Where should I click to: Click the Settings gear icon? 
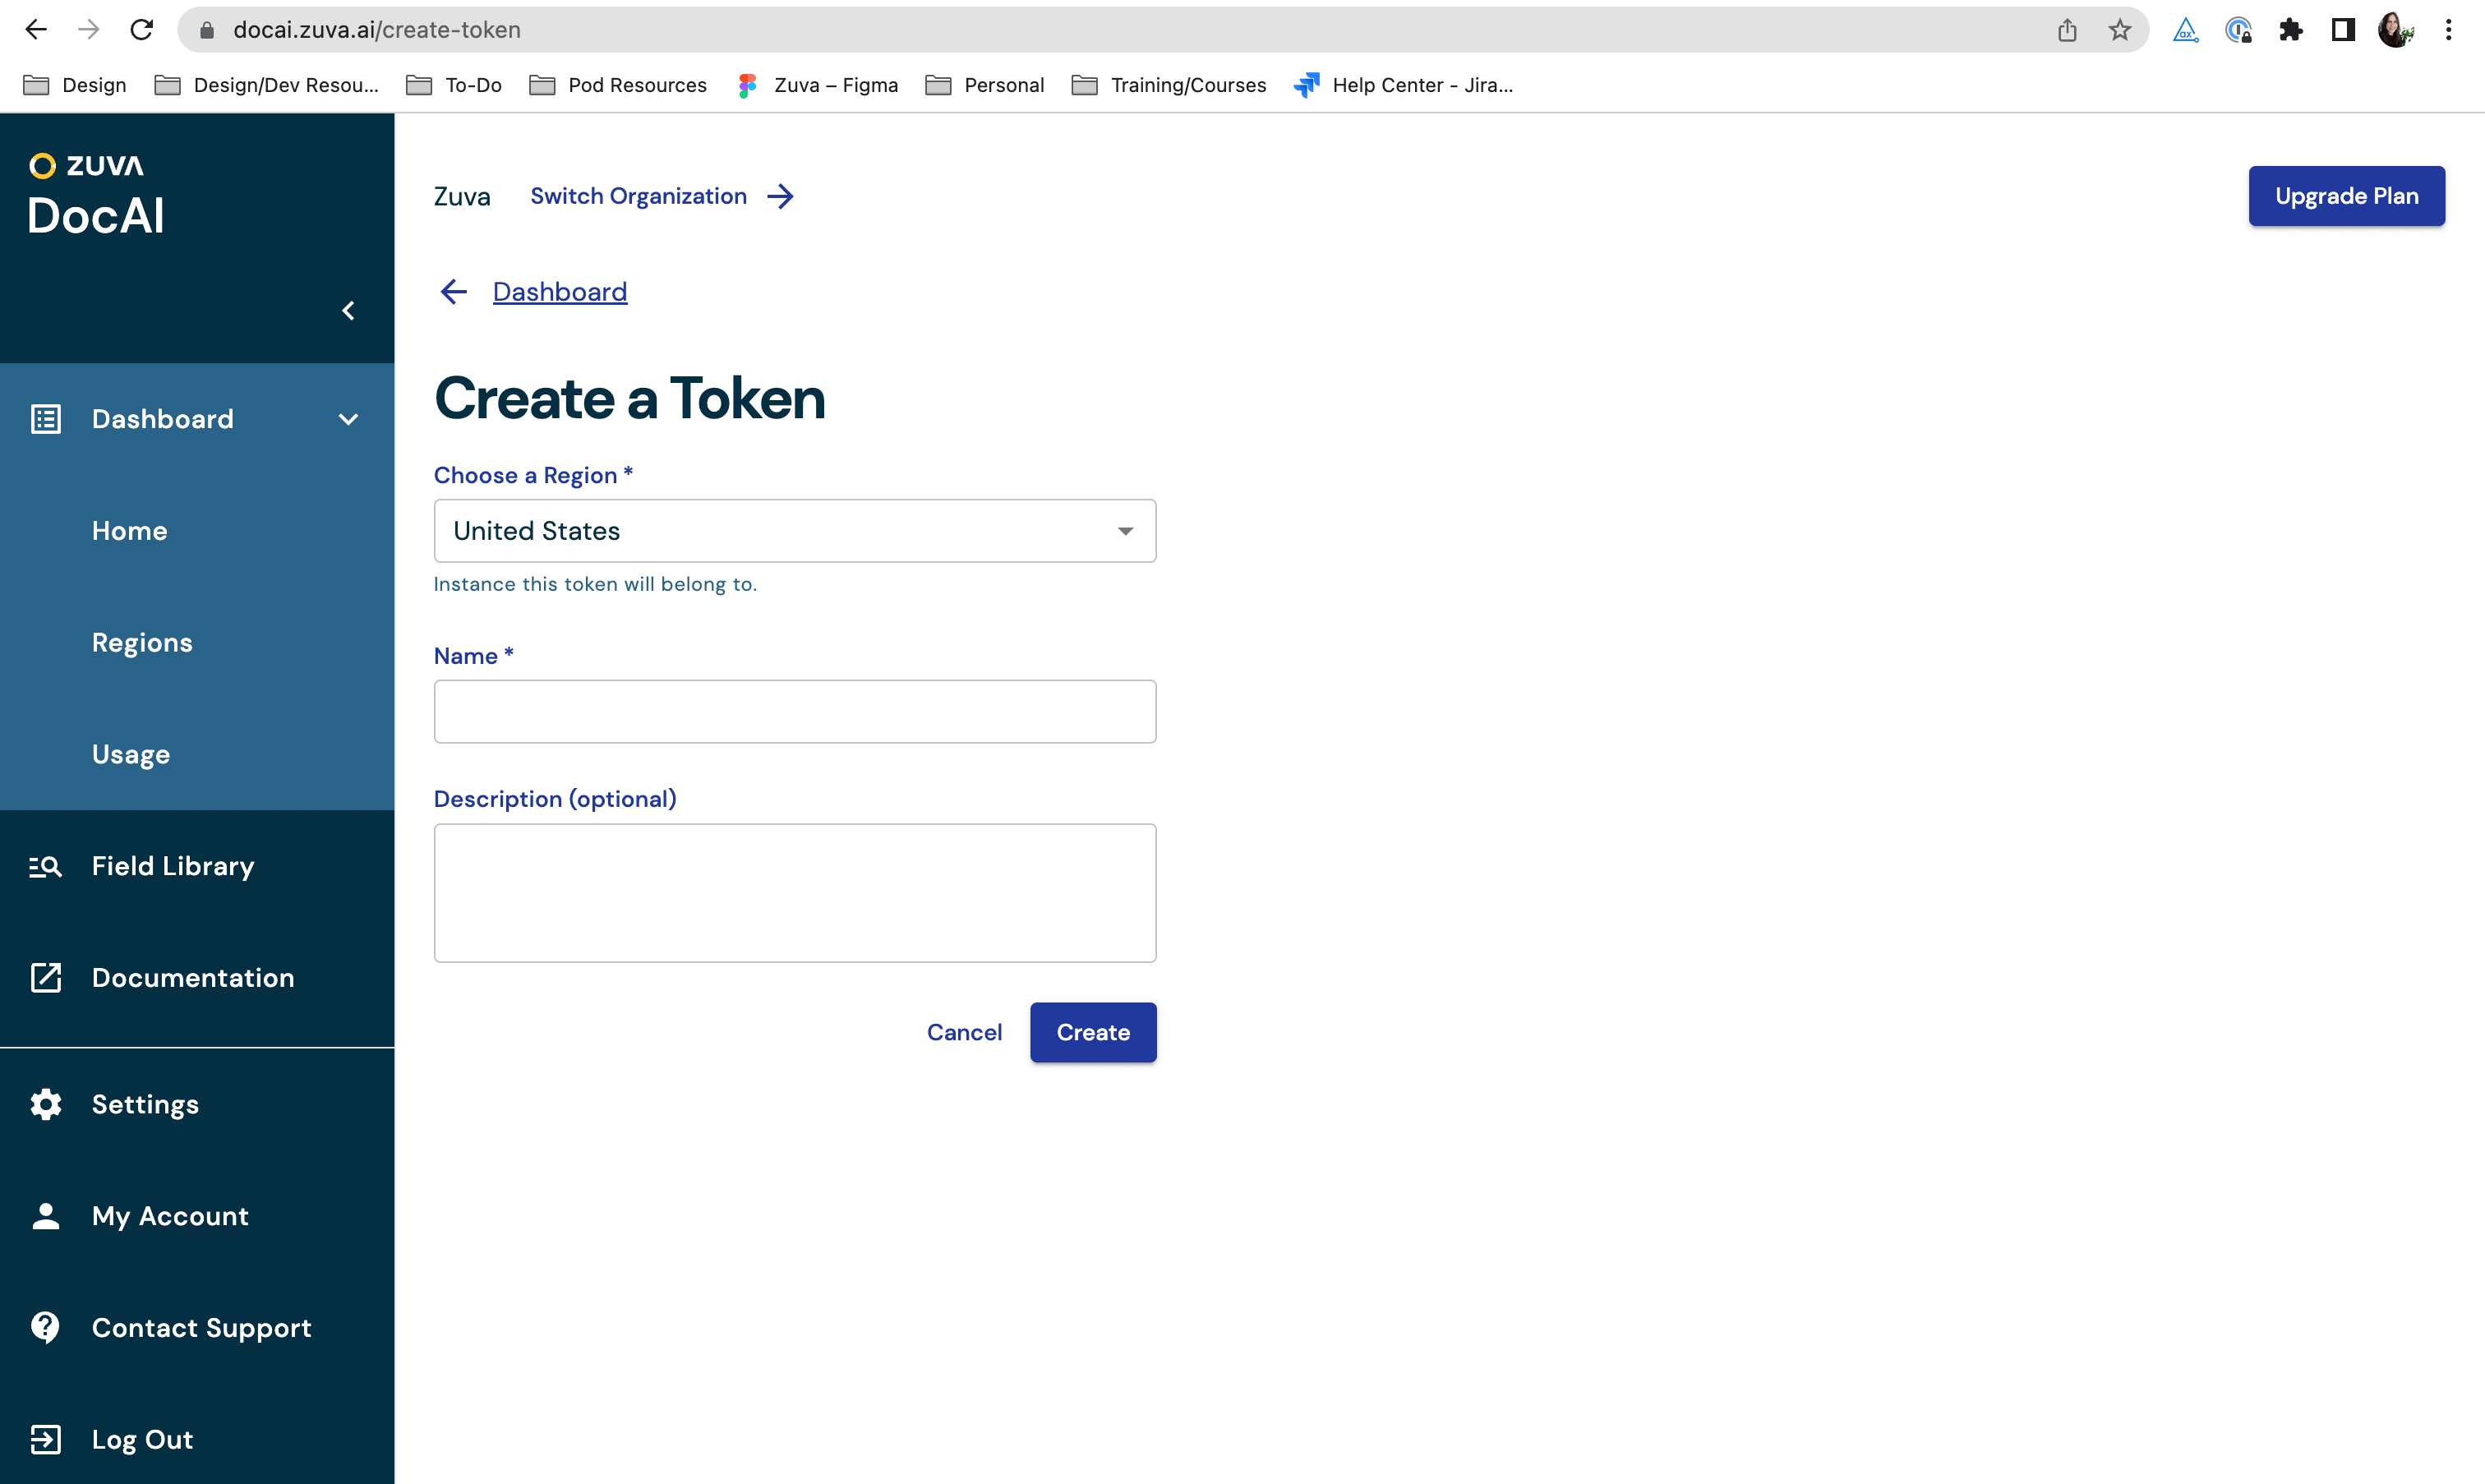point(46,1103)
